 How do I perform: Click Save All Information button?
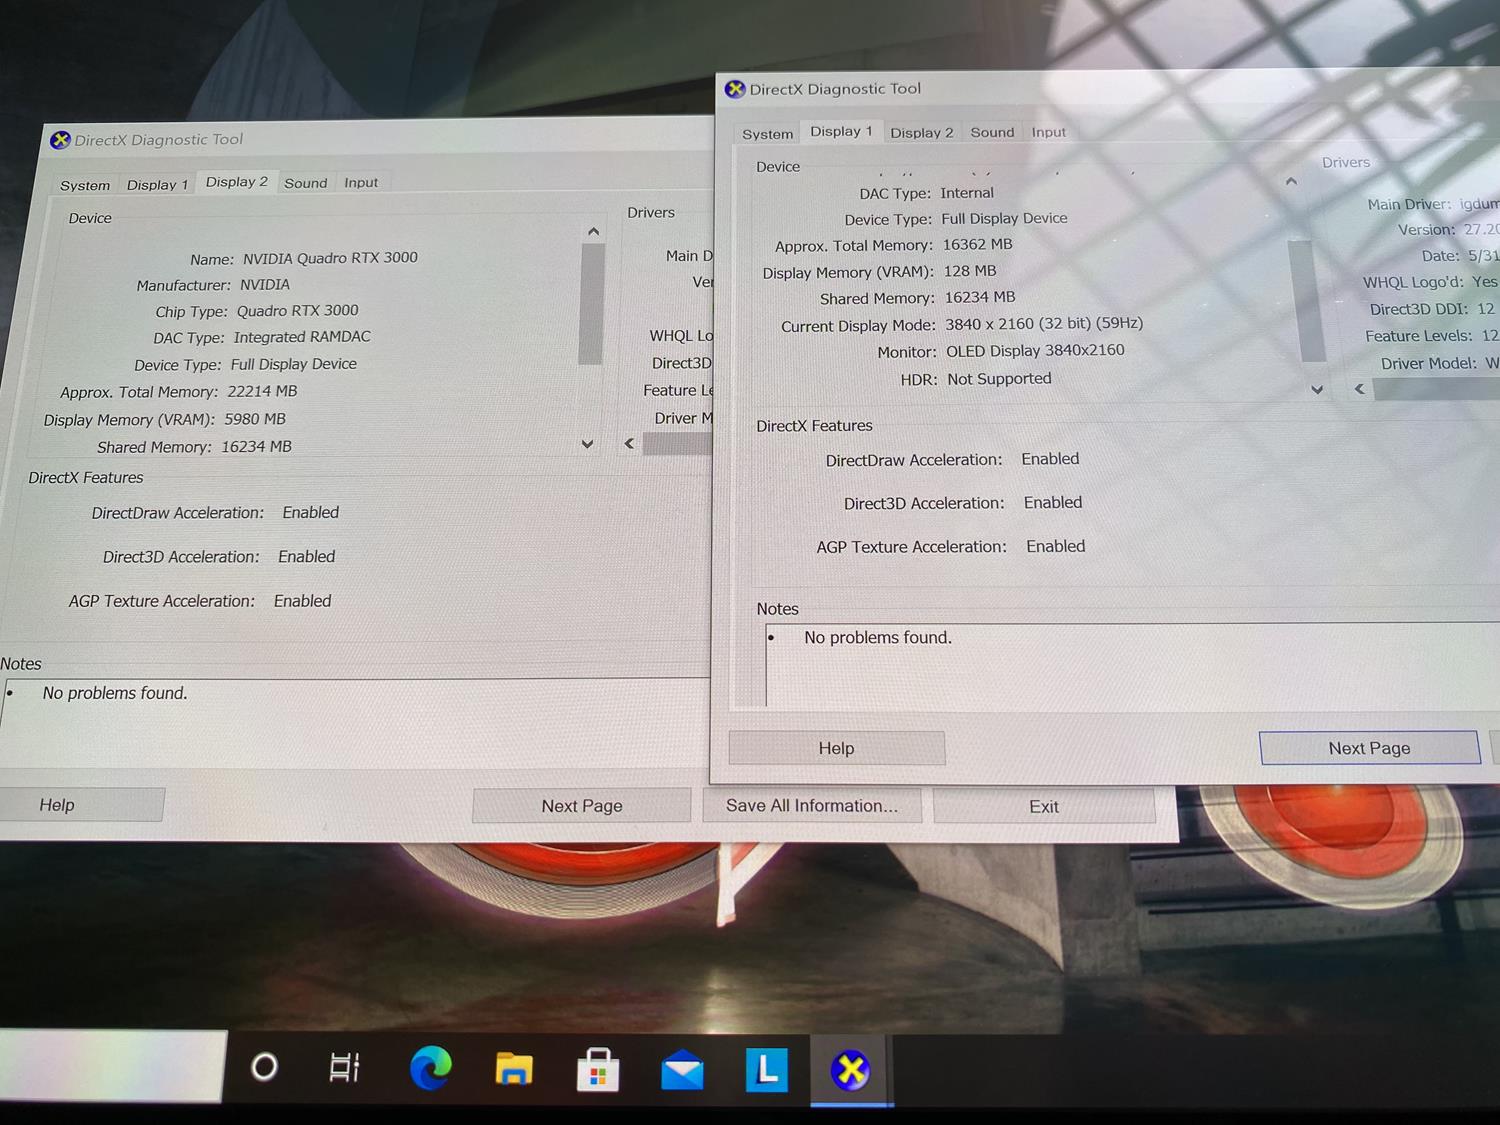tap(812, 806)
